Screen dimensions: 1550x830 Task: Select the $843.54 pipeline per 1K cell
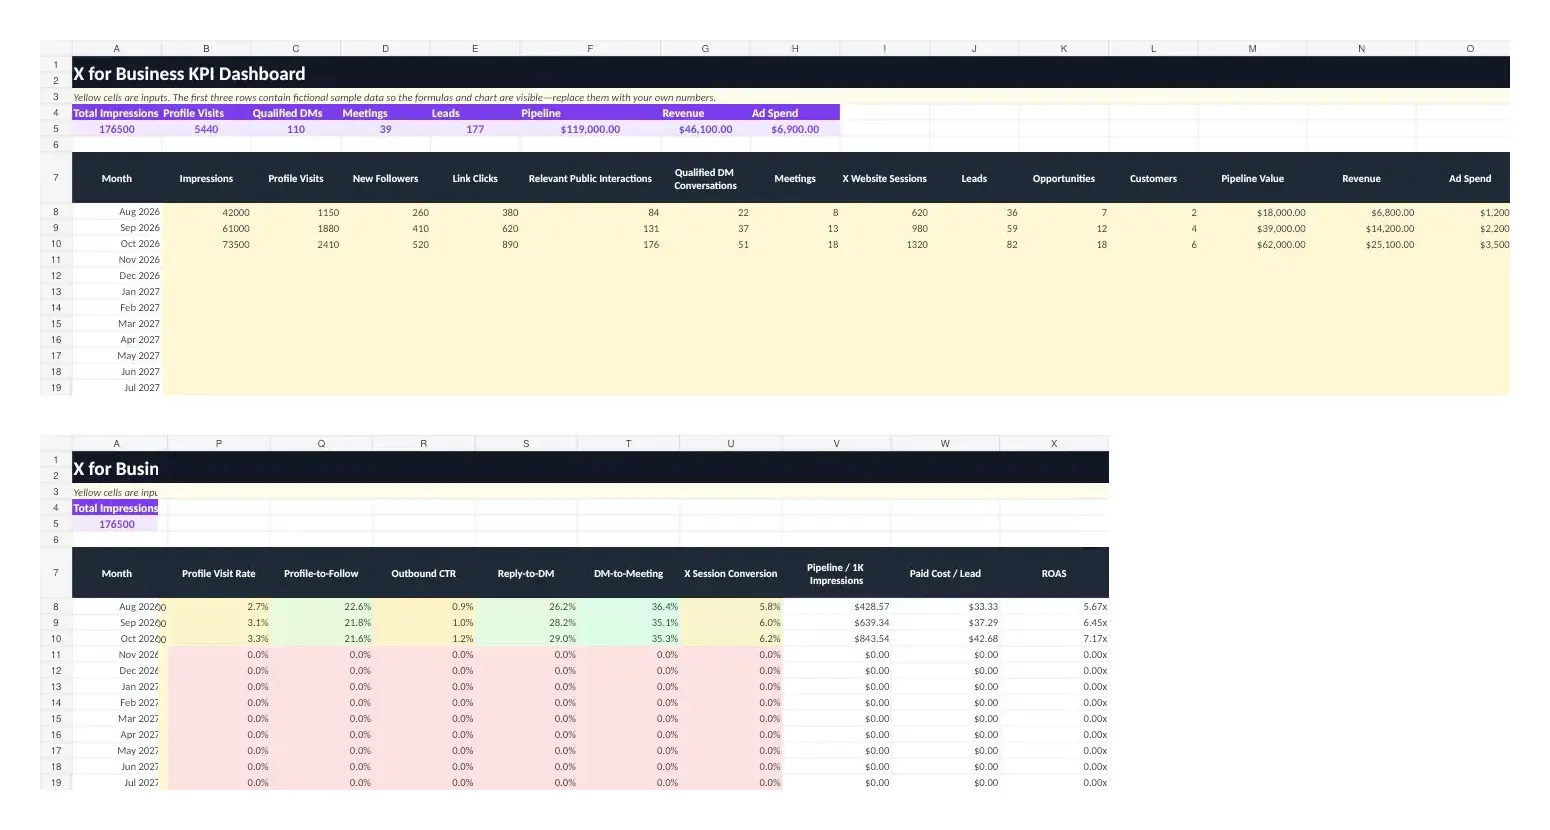(x=836, y=638)
